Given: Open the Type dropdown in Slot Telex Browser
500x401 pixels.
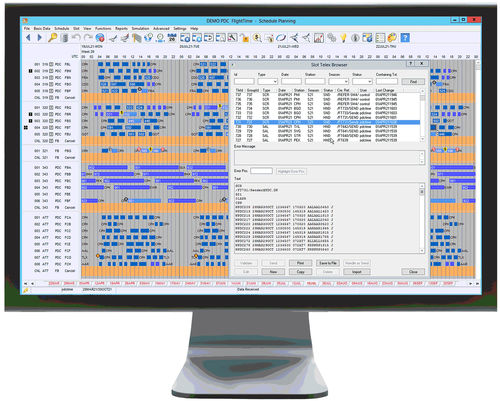Looking at the screenshot, I should pos(268,81).
